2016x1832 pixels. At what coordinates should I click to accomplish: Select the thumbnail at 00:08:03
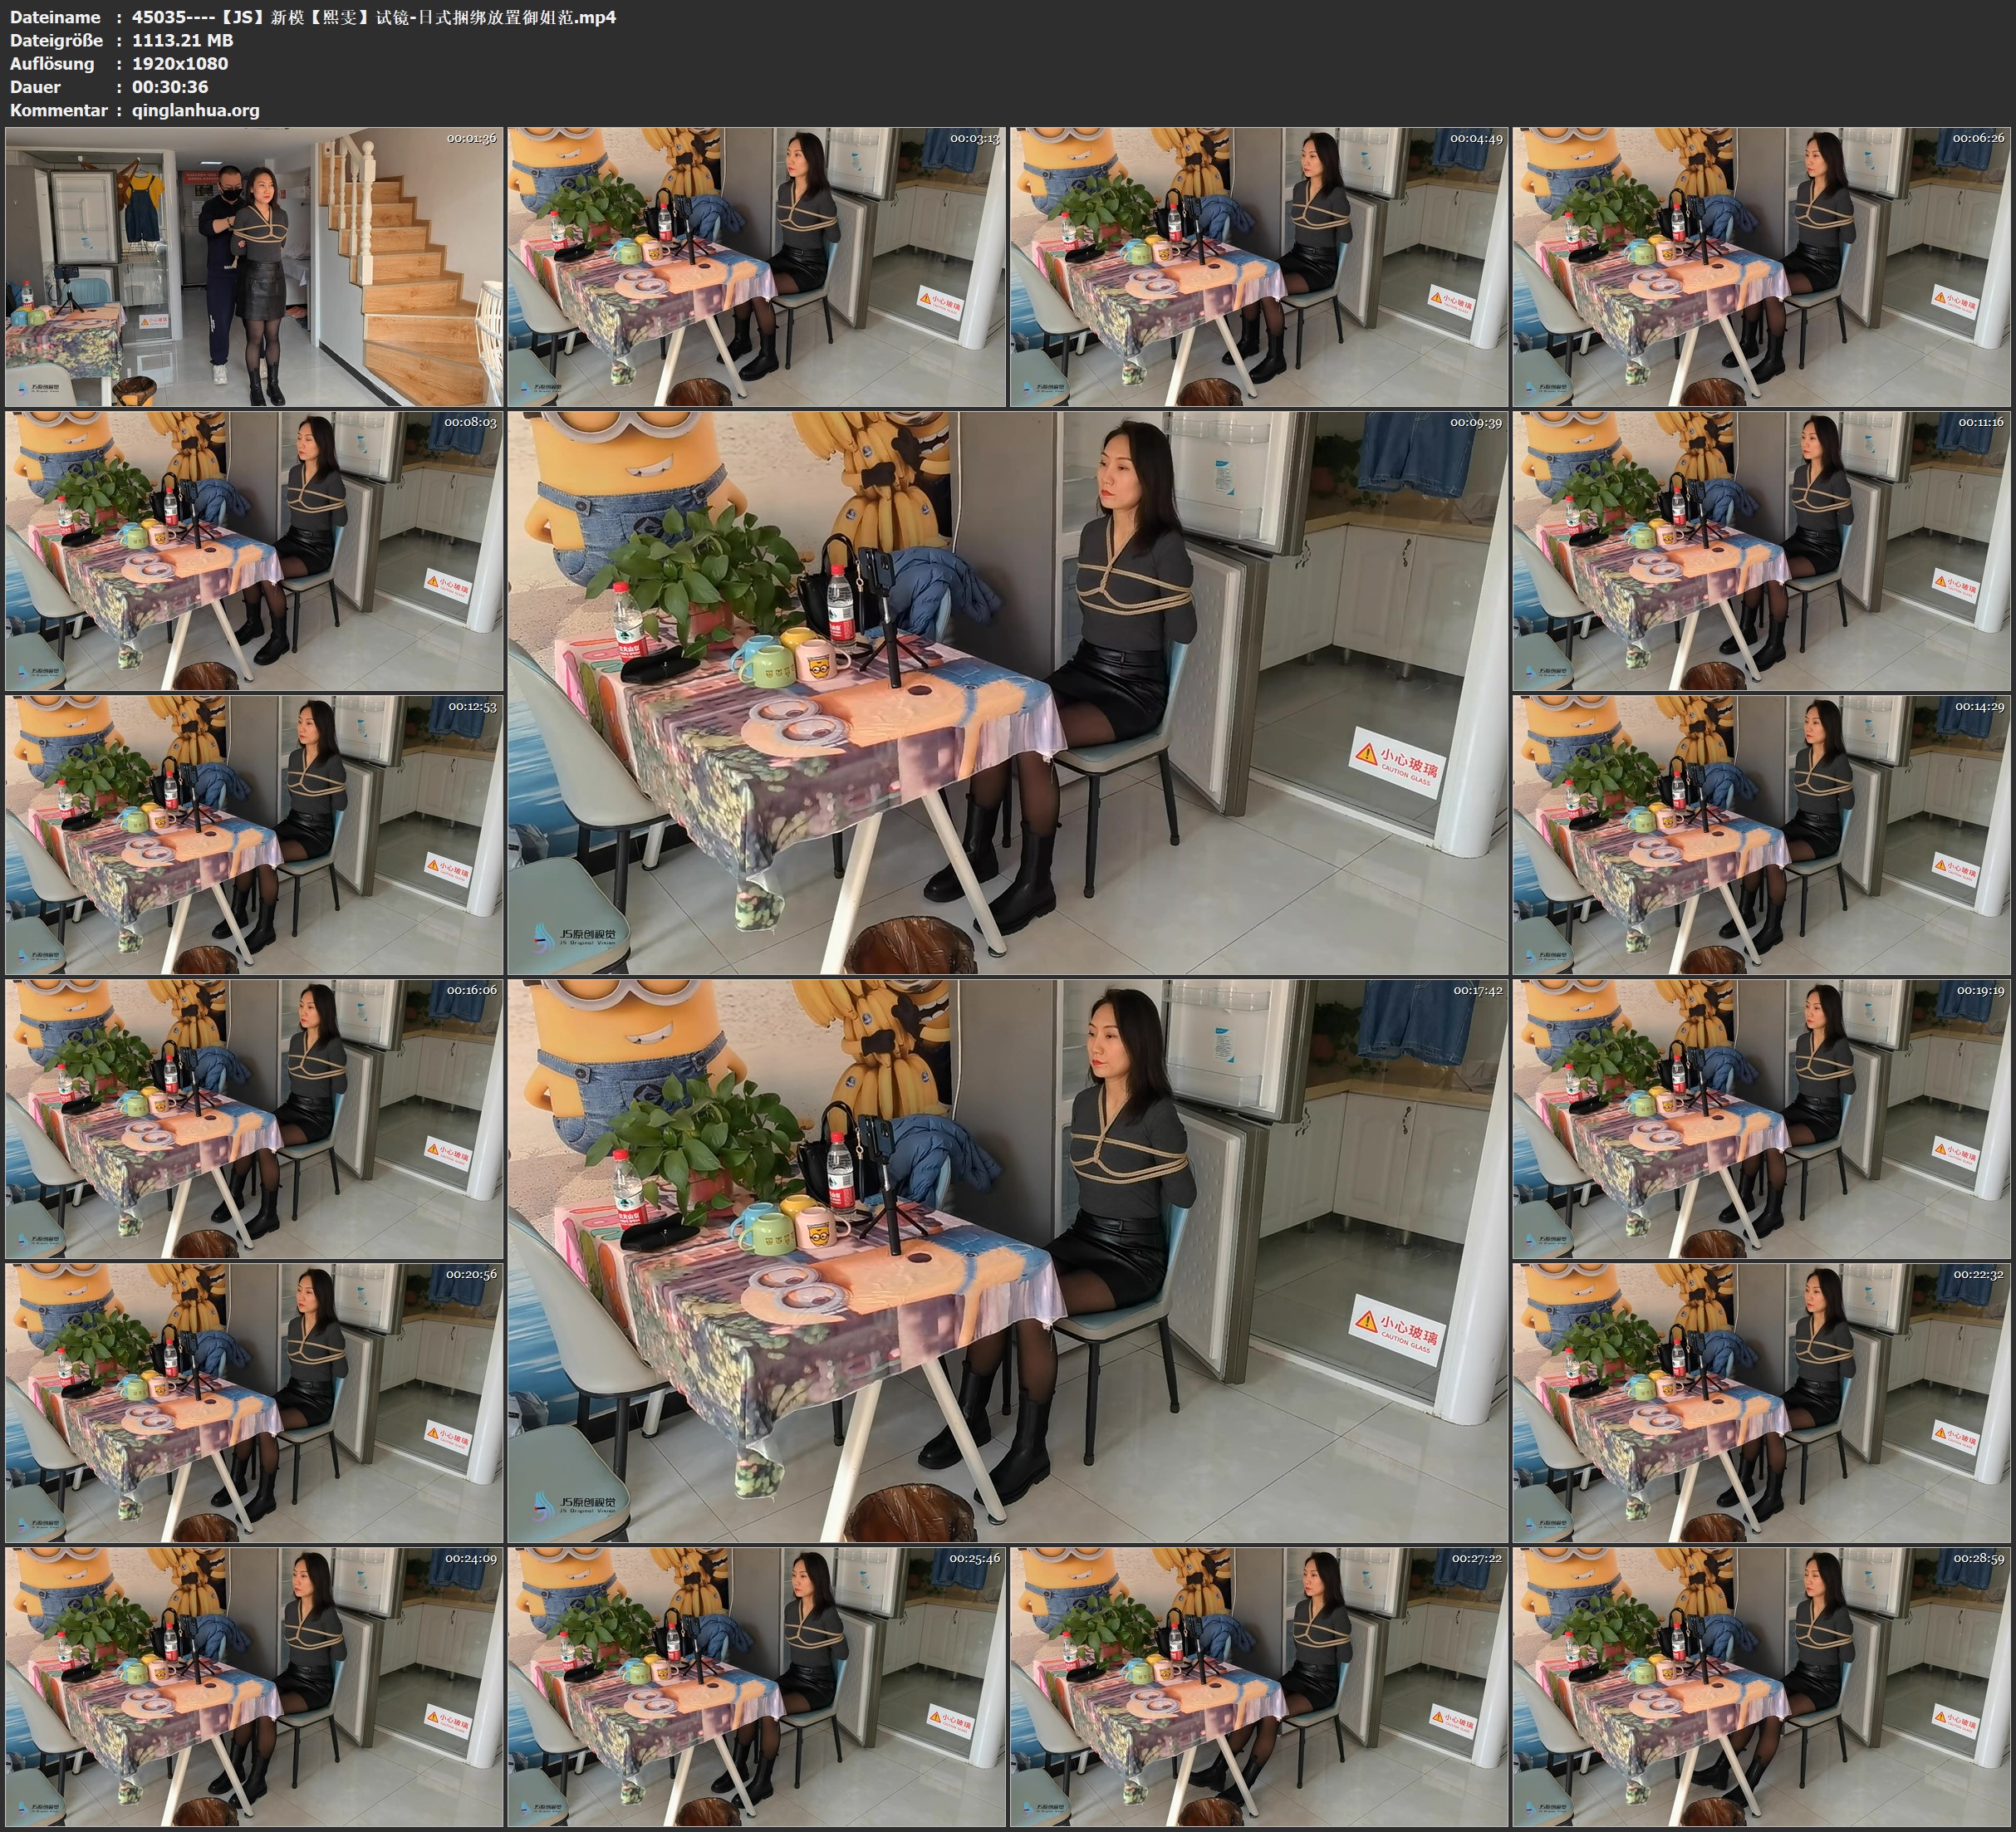(254, 551)
